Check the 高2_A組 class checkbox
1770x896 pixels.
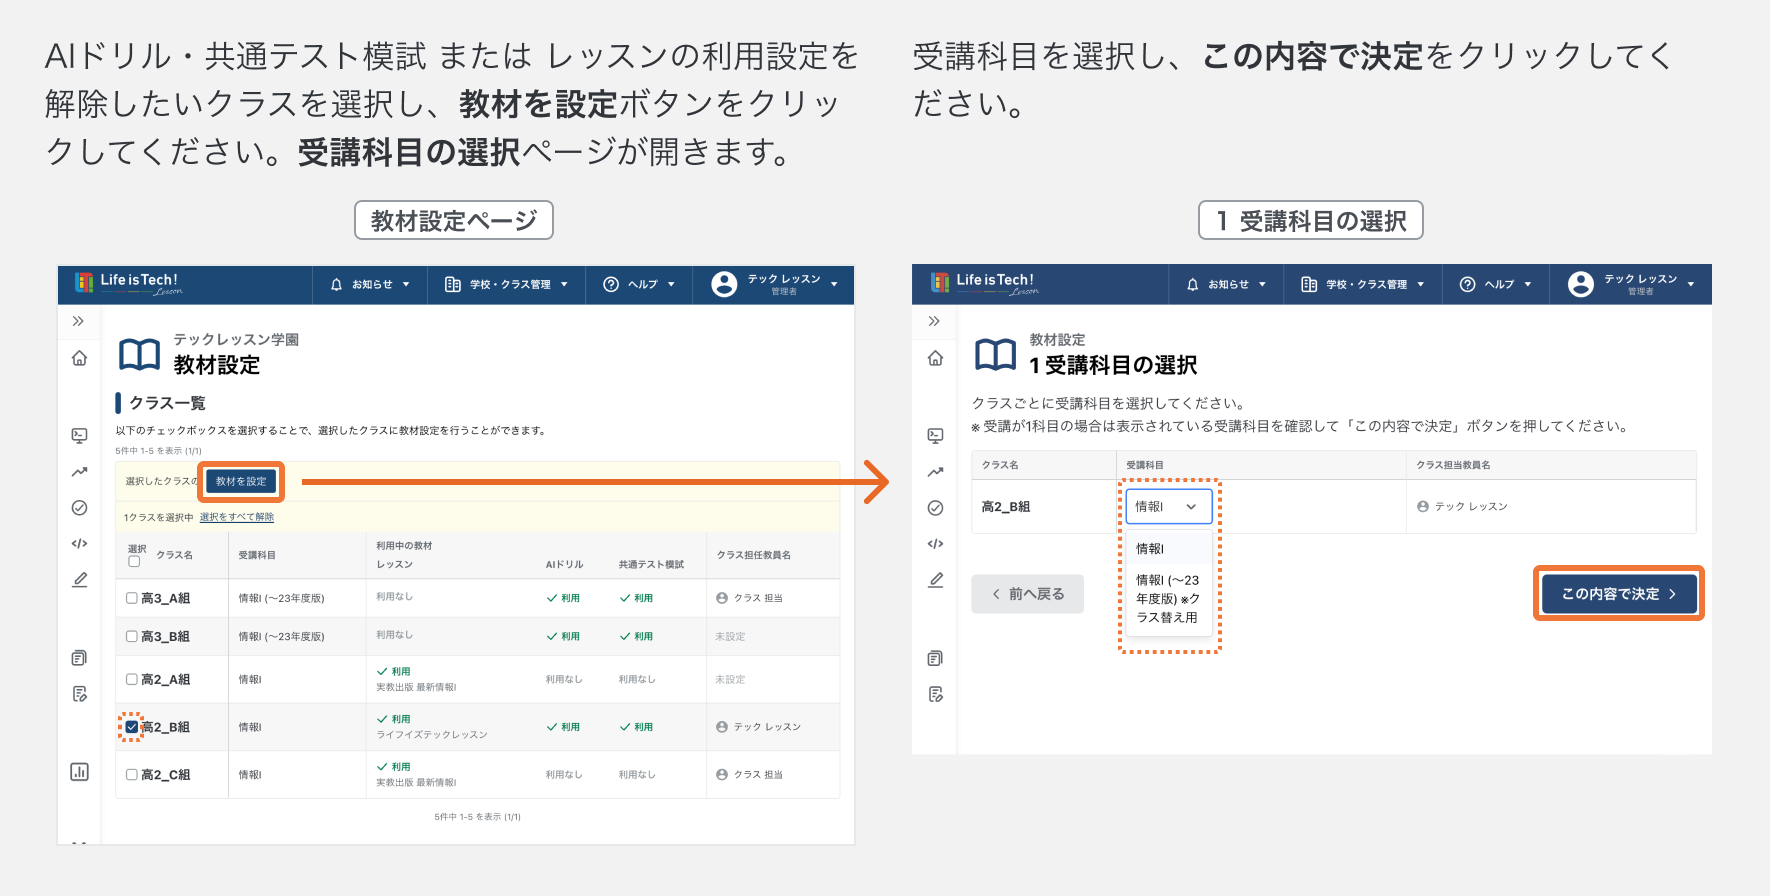[x=132, y=679]
